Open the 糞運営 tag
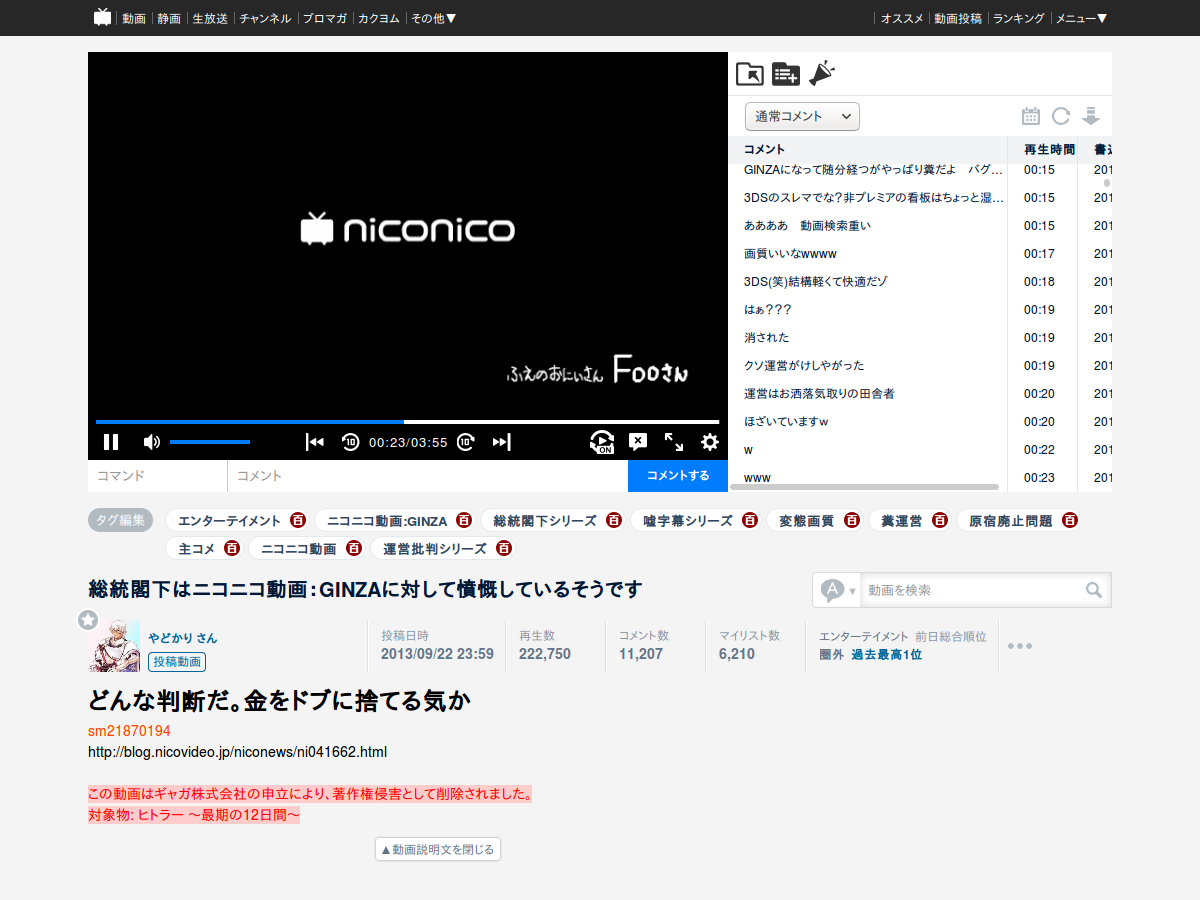 coord(901,521)
